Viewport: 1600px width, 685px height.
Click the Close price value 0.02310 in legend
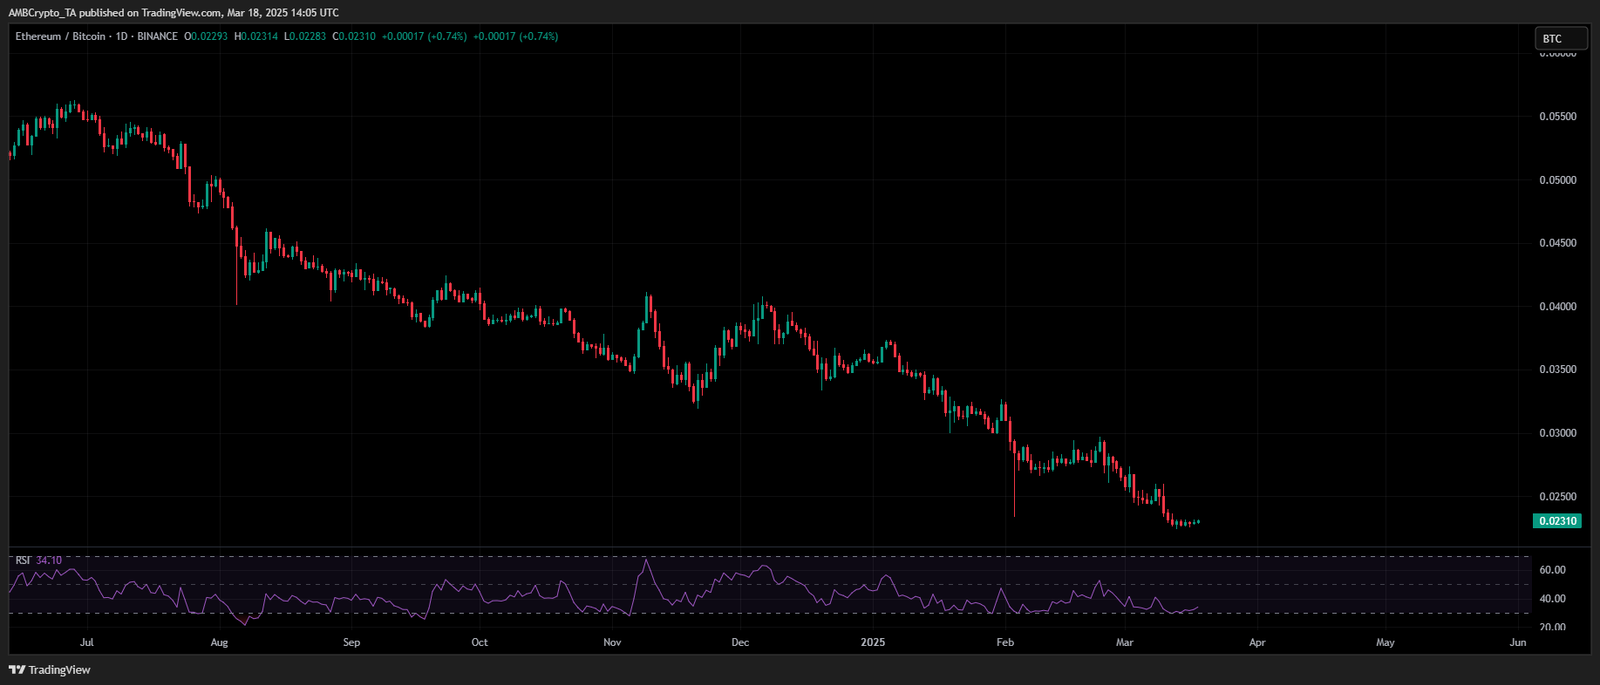click(x=357, y=37)
